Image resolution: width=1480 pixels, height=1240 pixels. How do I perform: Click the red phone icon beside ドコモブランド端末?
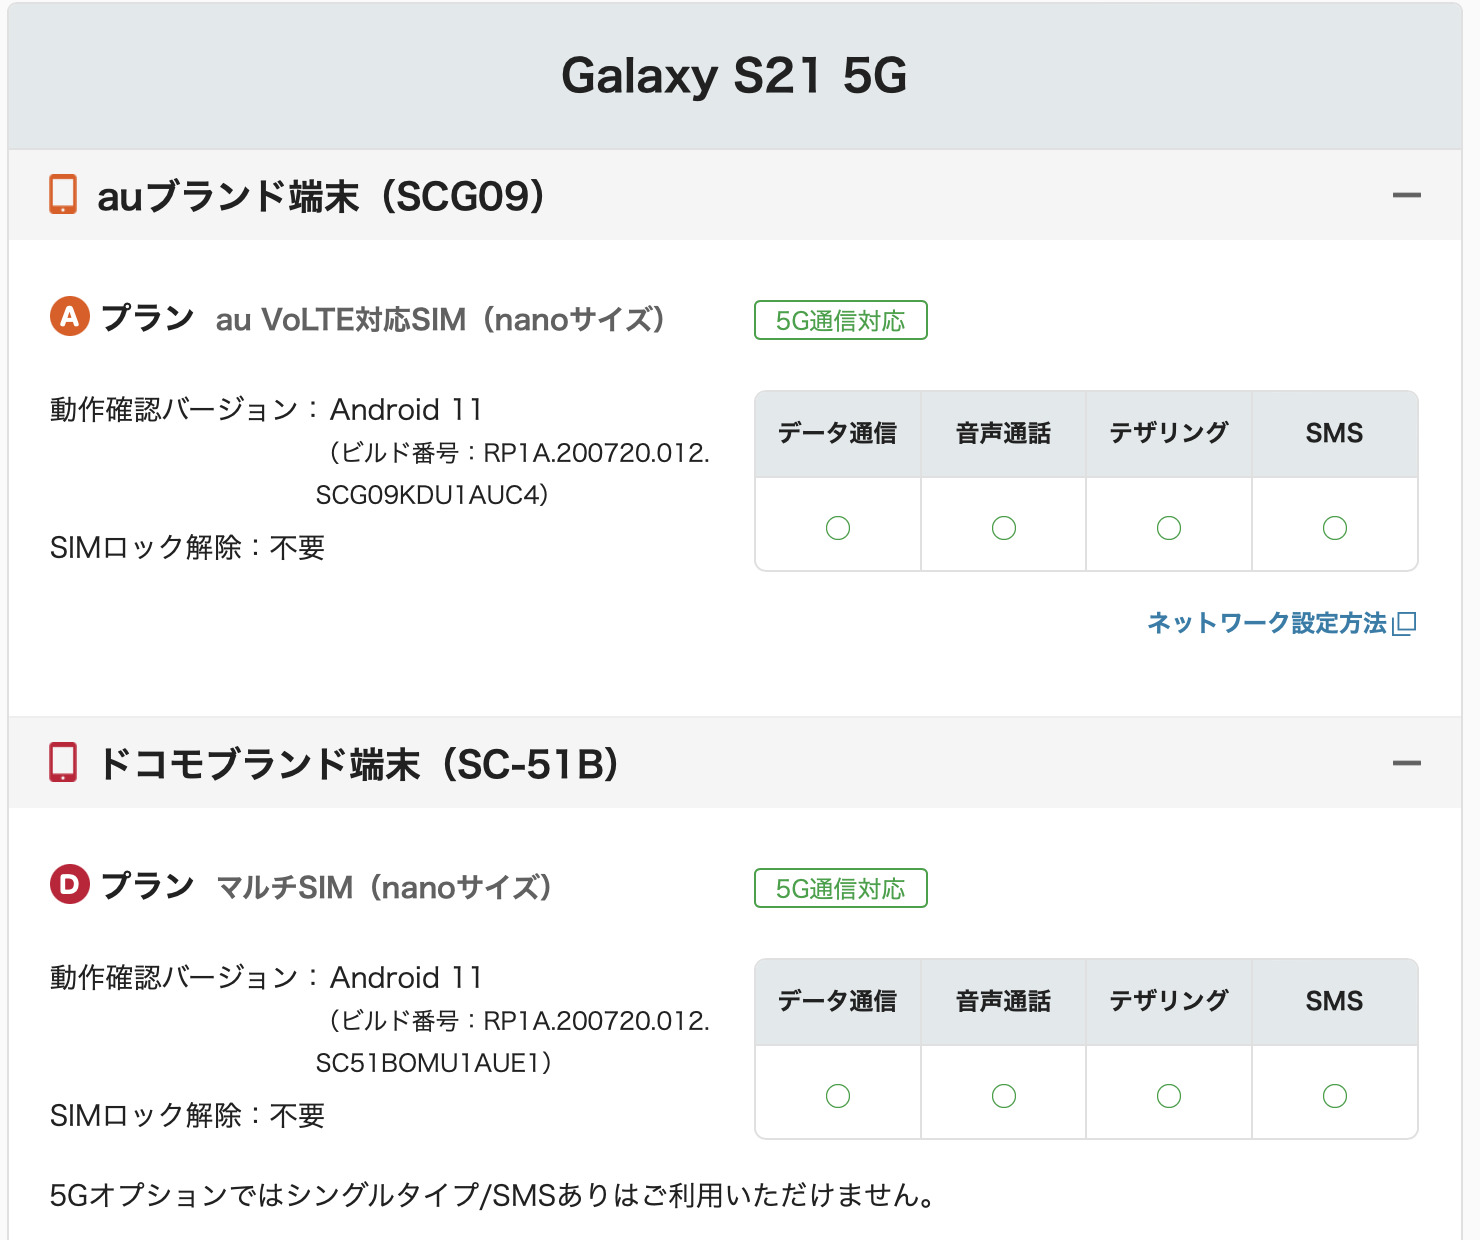[63, 762]
